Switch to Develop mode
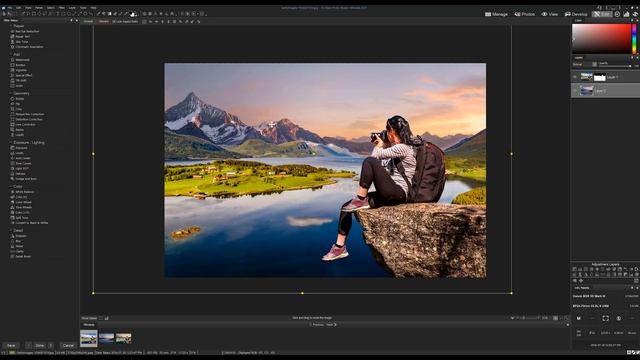640x360 pixels. click(x=576, y=14)
